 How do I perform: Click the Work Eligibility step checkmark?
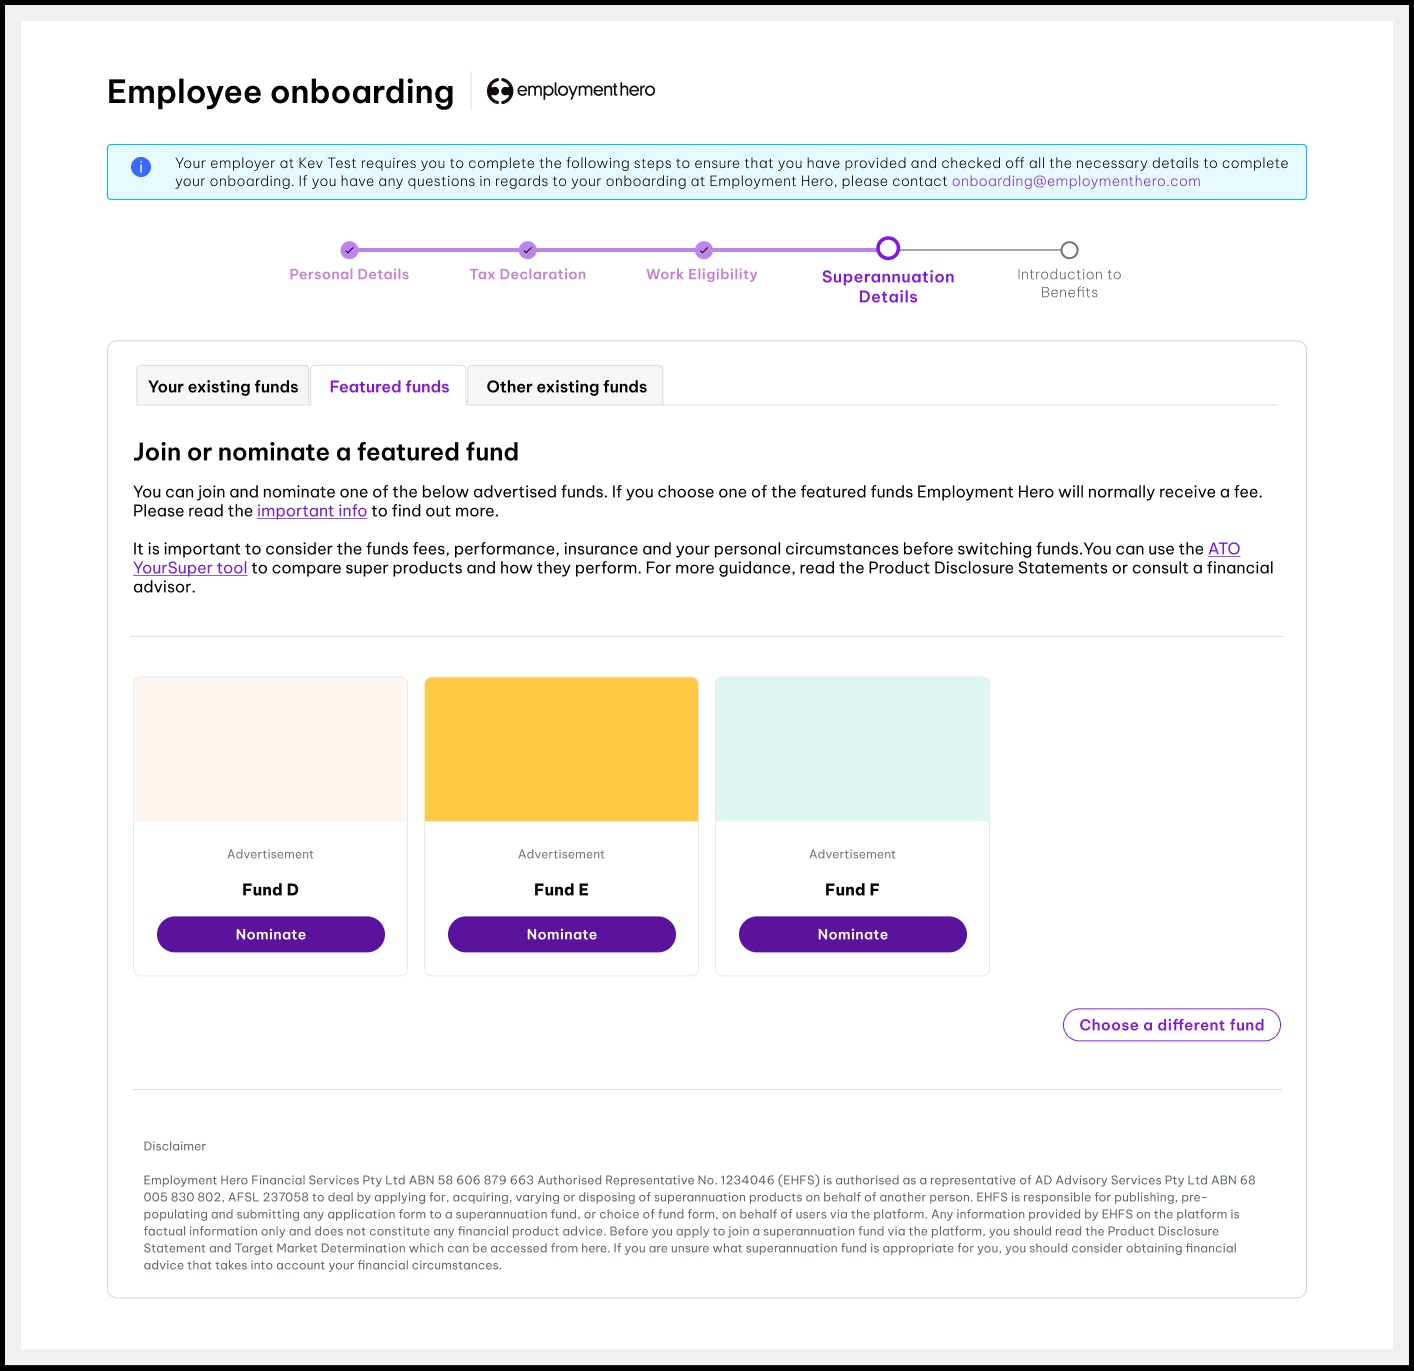point(704,250)
